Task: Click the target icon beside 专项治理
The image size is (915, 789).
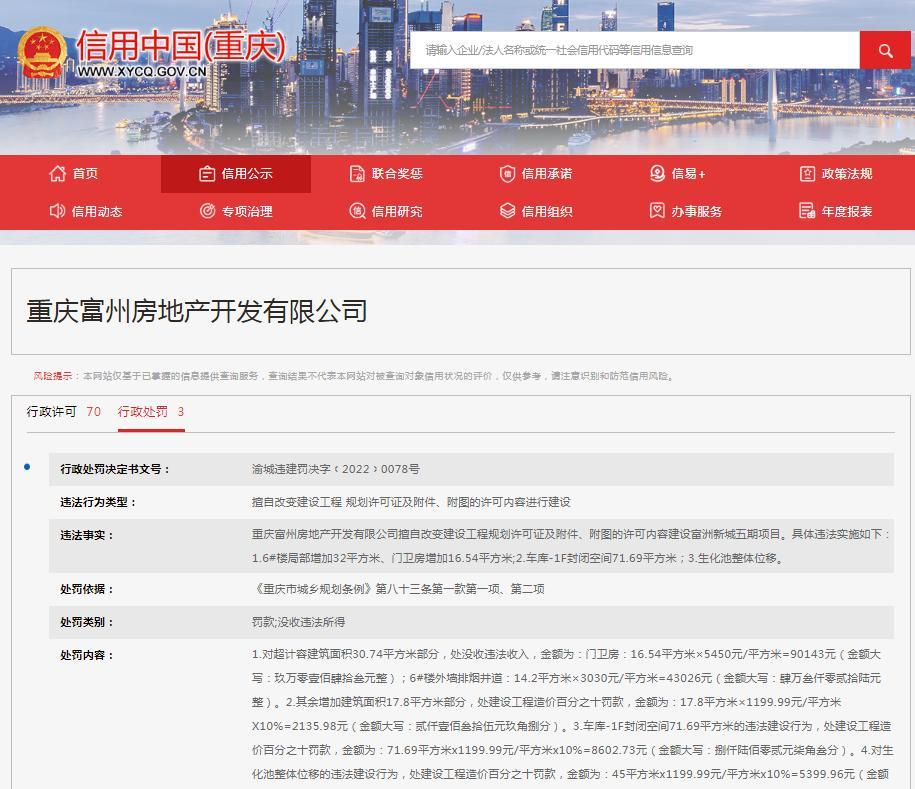Action: [x=207, y=211]
